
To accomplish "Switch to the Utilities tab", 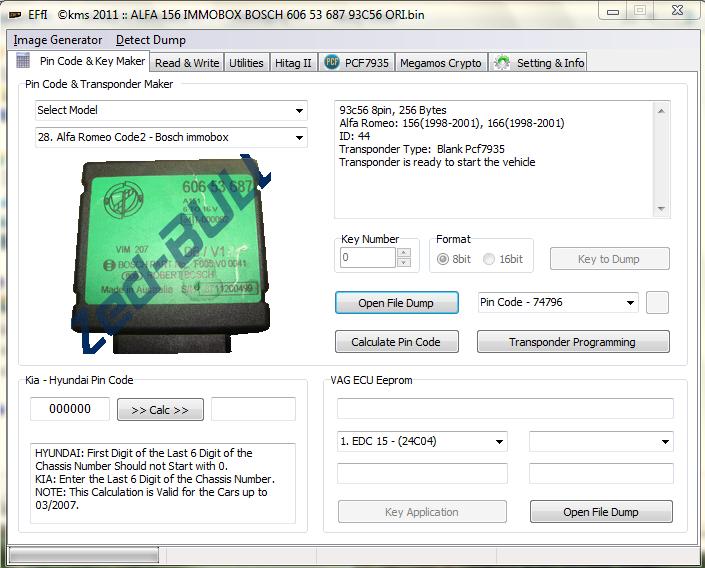I will [246, 63].
